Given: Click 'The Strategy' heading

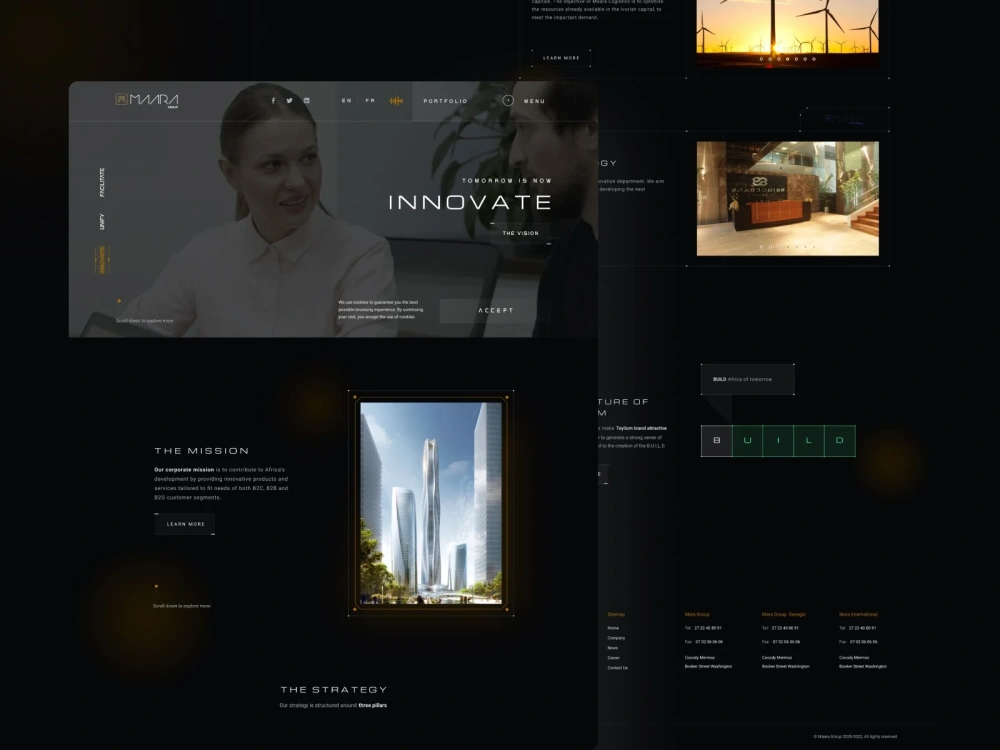Looking at the screenshot, I should [334, 689].
